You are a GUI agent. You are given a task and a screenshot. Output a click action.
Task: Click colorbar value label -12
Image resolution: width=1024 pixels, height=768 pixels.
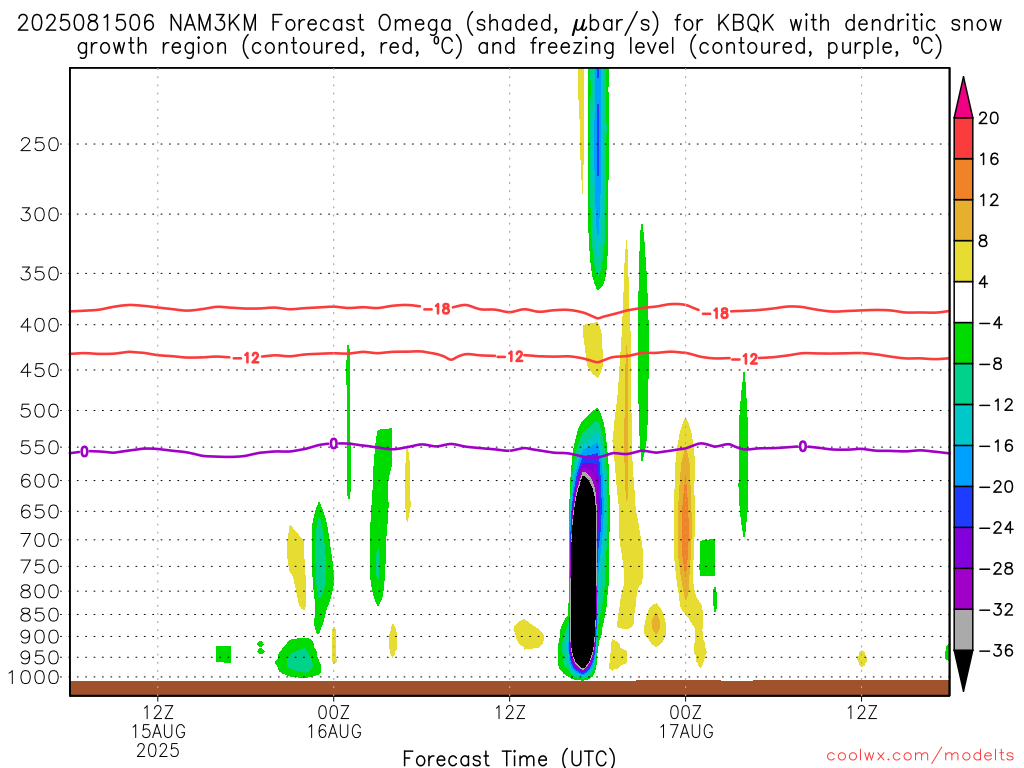pyautogui.click(x=997, y=405)
